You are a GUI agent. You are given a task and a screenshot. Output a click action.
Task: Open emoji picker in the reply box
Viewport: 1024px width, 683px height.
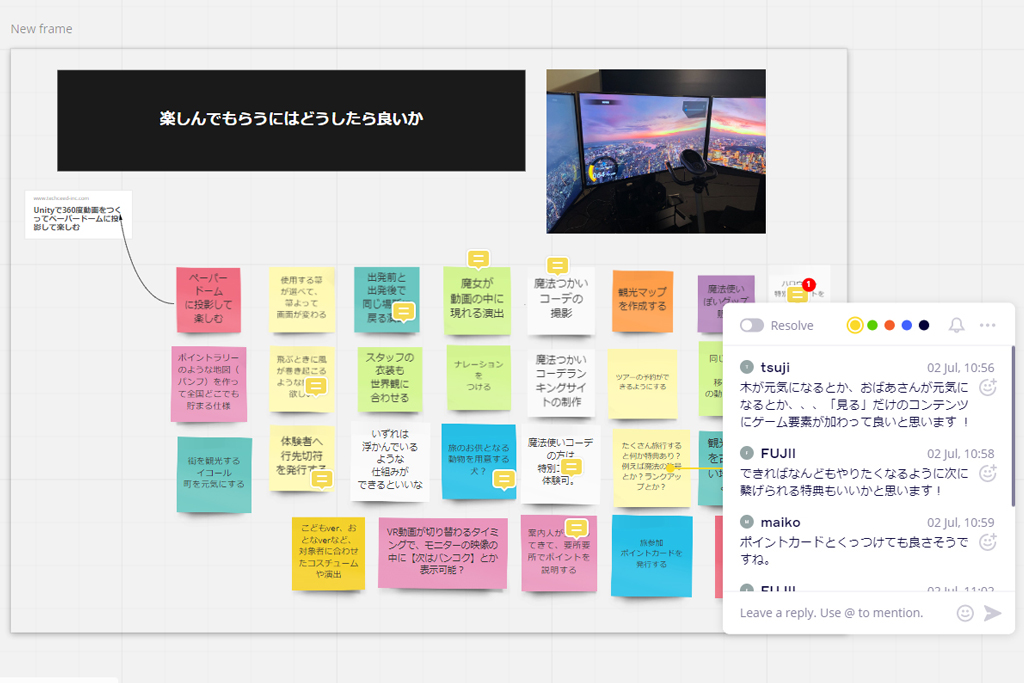tap(965, 612)
